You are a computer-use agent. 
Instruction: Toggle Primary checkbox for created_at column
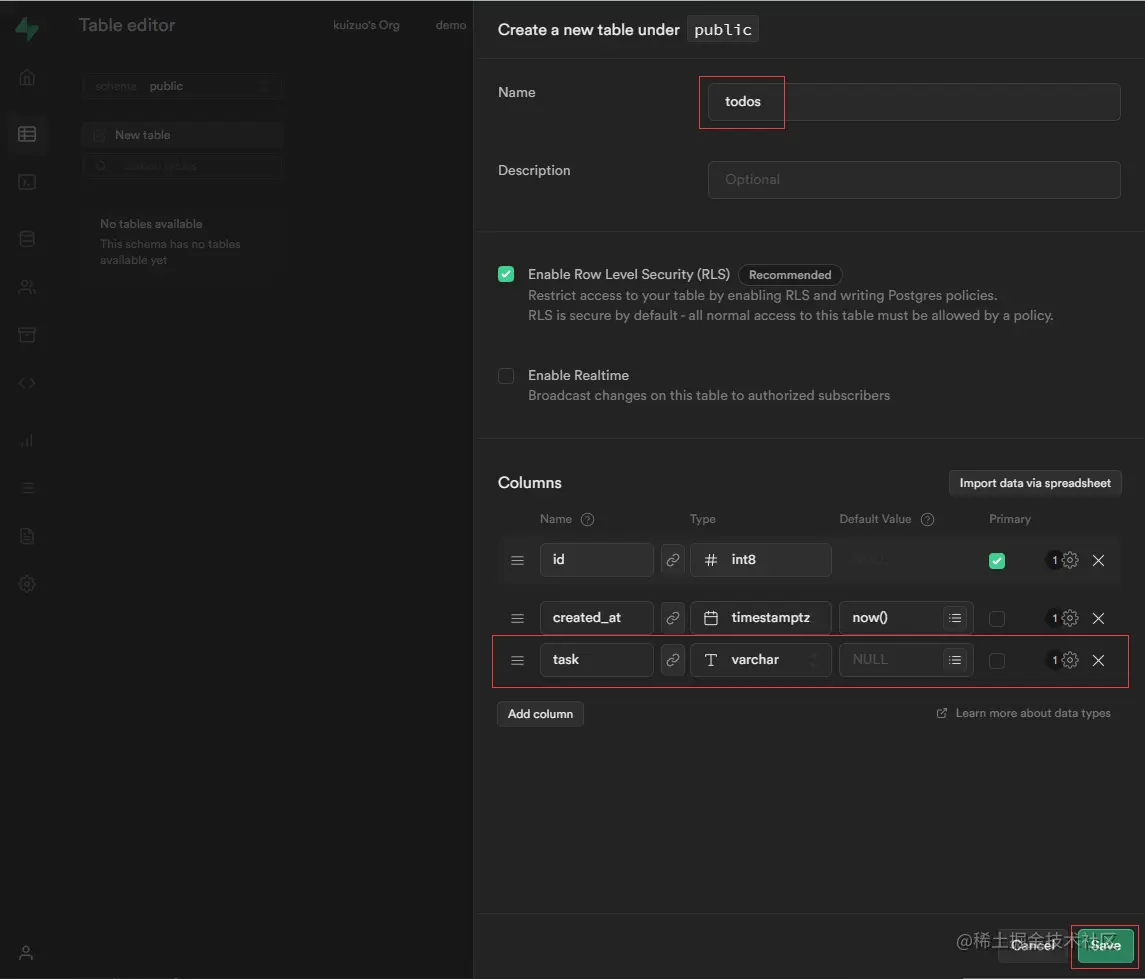[997, 618]
